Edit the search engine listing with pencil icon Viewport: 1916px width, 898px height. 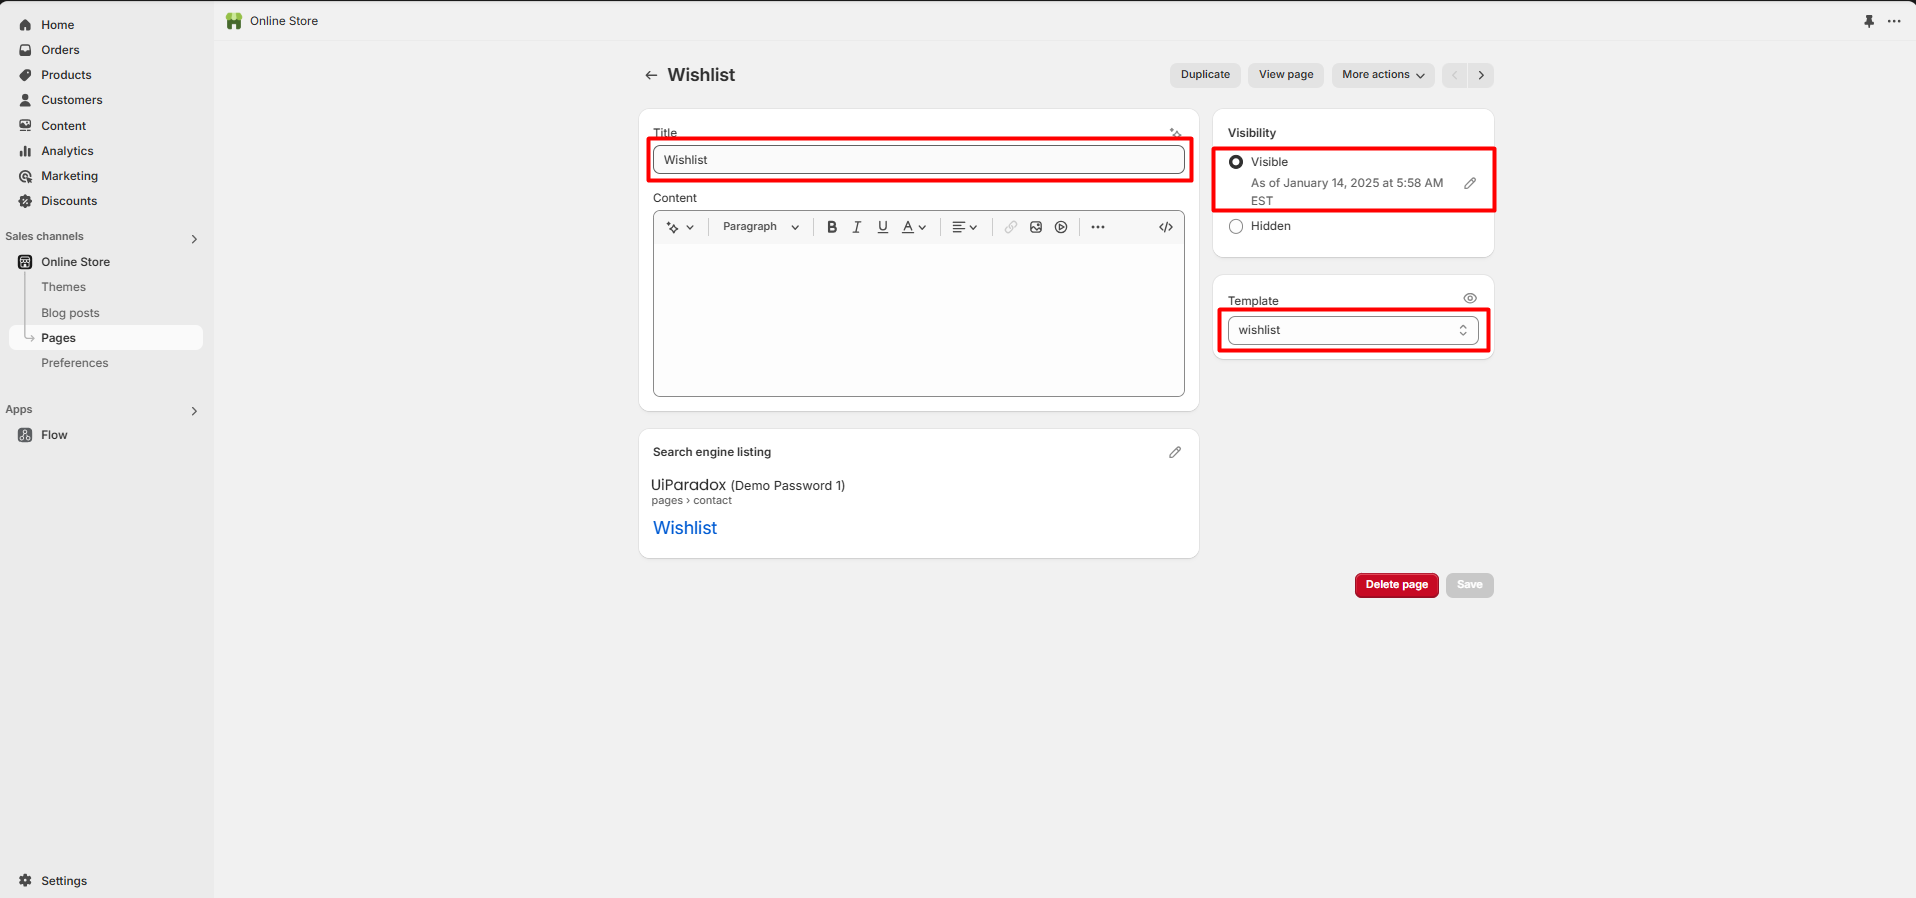[1175, 452]
